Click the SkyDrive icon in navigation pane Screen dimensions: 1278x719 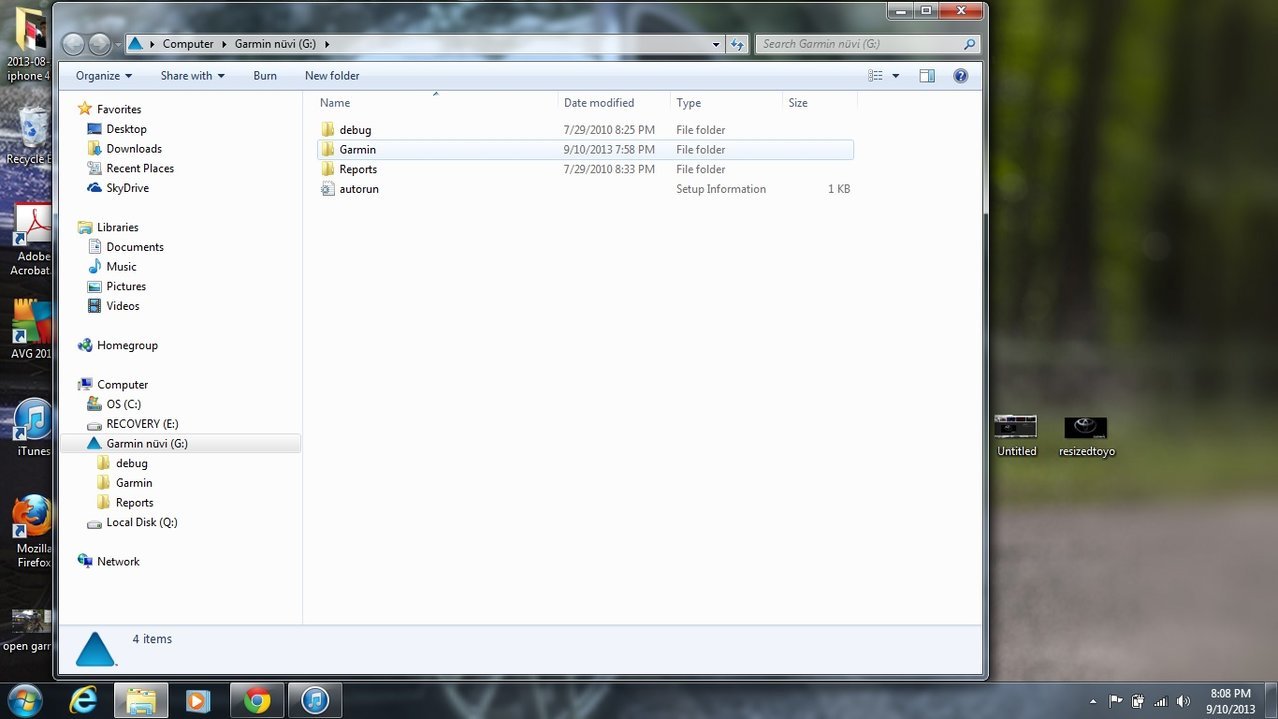tap(94, 188)
